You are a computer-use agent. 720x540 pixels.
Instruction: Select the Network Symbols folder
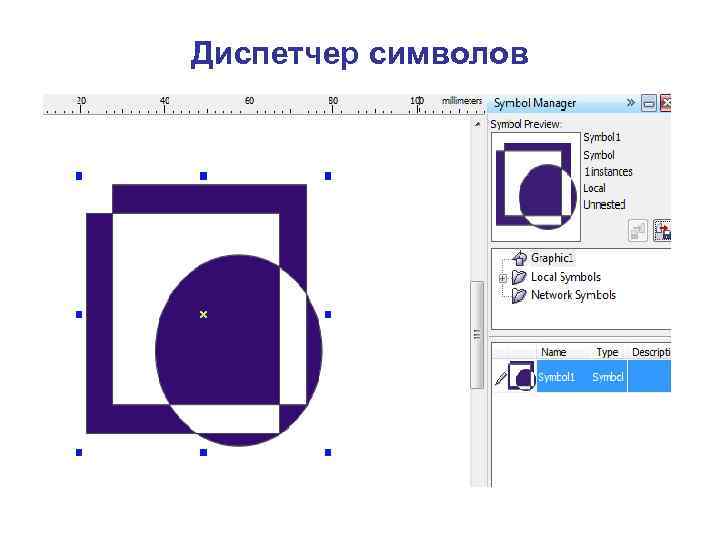tap(573, 295)
